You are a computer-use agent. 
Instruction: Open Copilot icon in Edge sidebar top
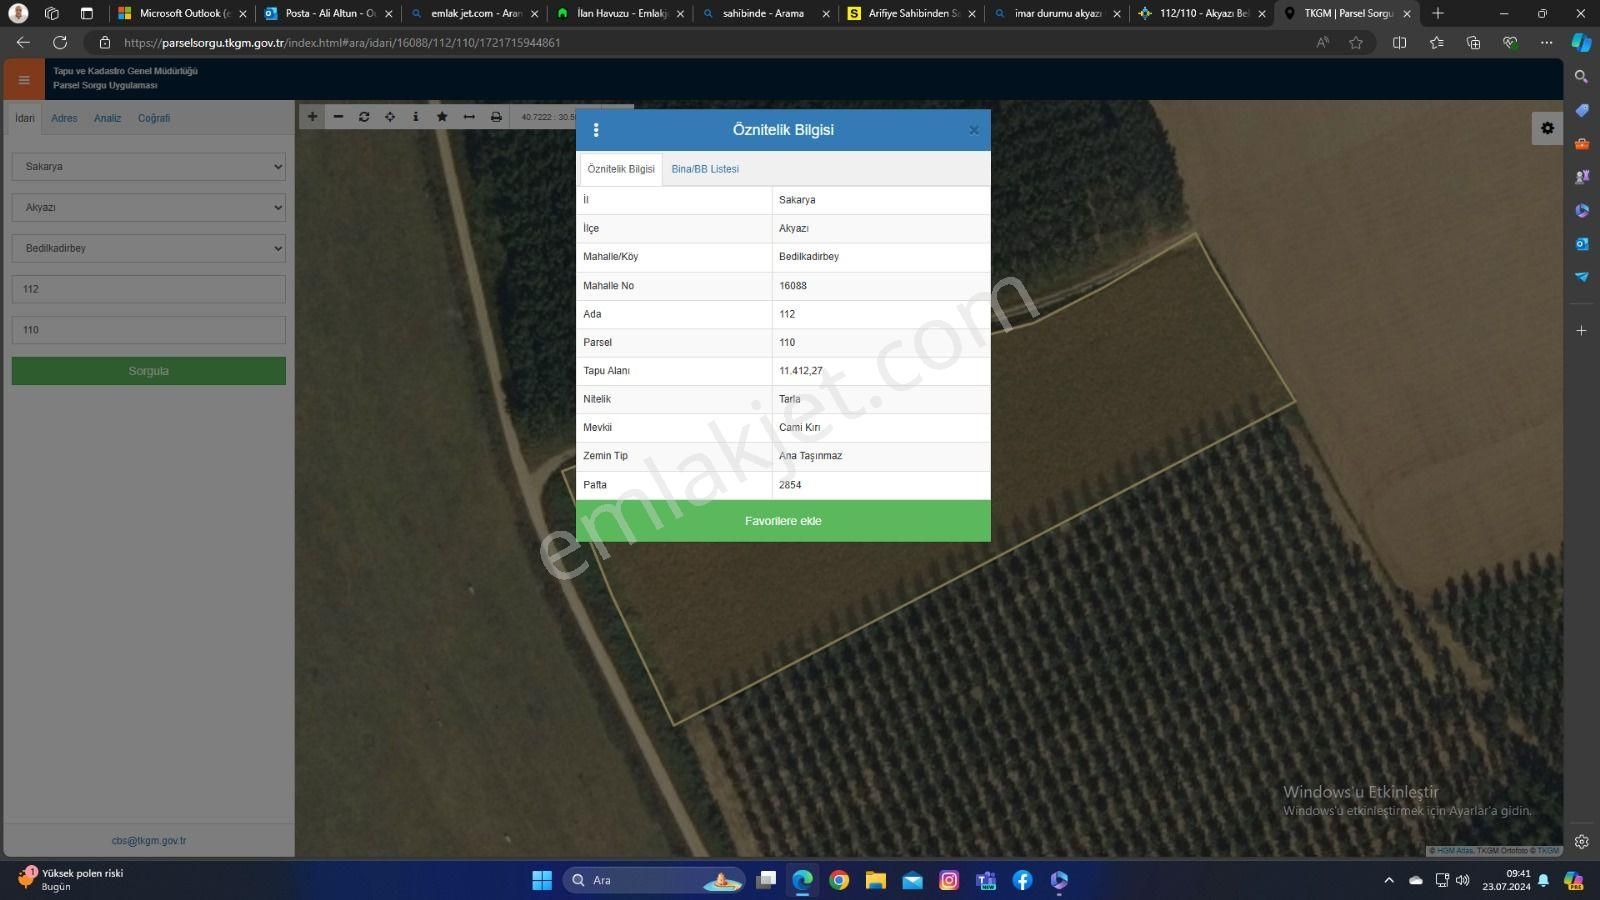coord(1581,43)
